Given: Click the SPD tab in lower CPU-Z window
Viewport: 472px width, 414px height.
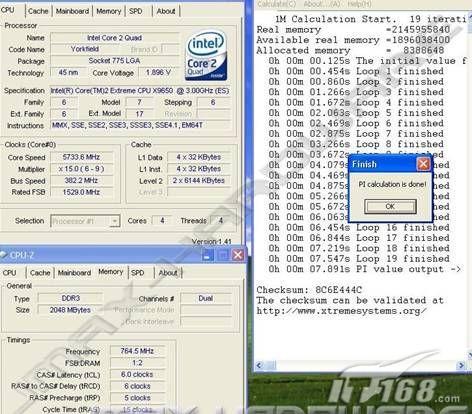Looking at the screenshot, I should (138, 273).
